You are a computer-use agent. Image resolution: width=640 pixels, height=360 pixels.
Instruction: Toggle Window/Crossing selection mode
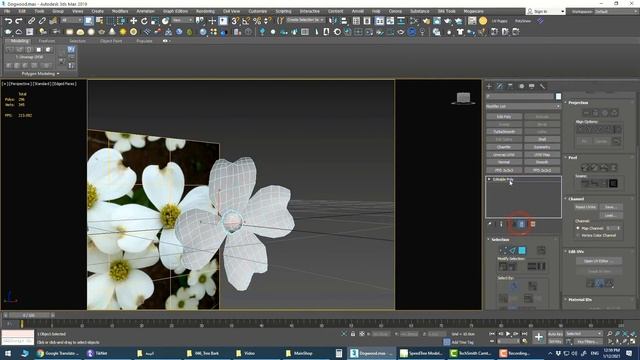pyautogui.click(x=121, y=20)
